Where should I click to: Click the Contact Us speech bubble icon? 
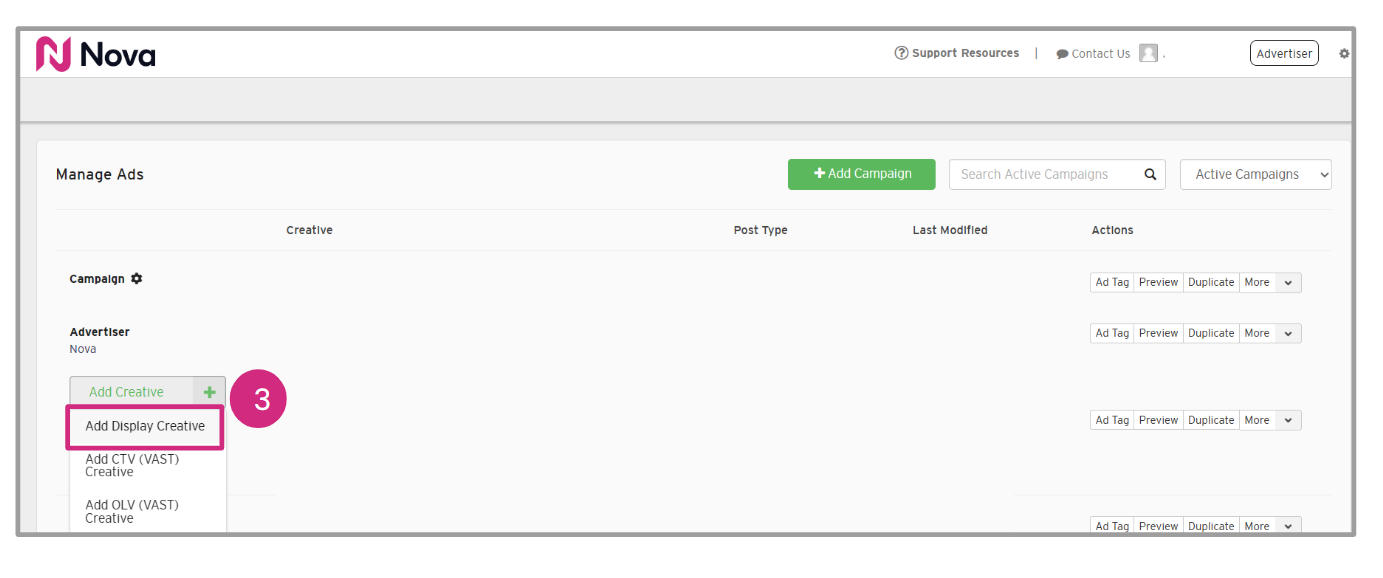coord(1062,54)
